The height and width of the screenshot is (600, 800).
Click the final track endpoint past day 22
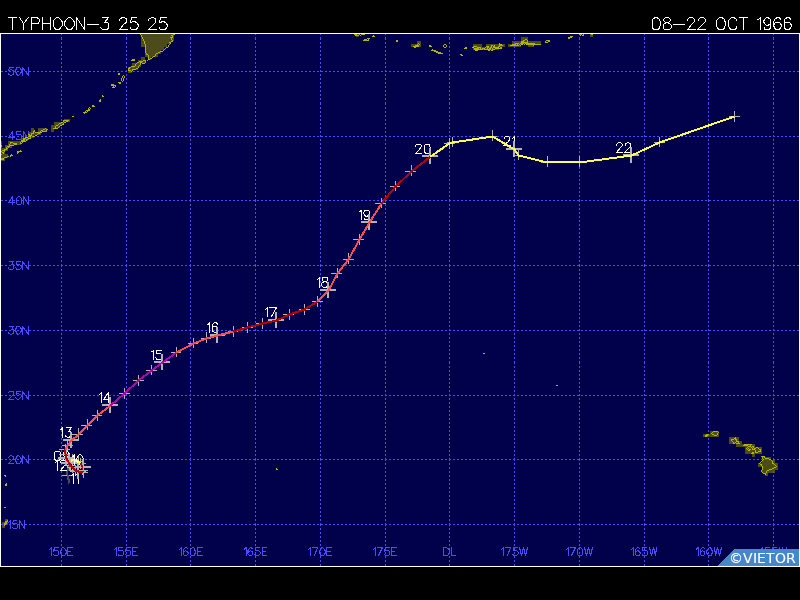tap(735, 117)
